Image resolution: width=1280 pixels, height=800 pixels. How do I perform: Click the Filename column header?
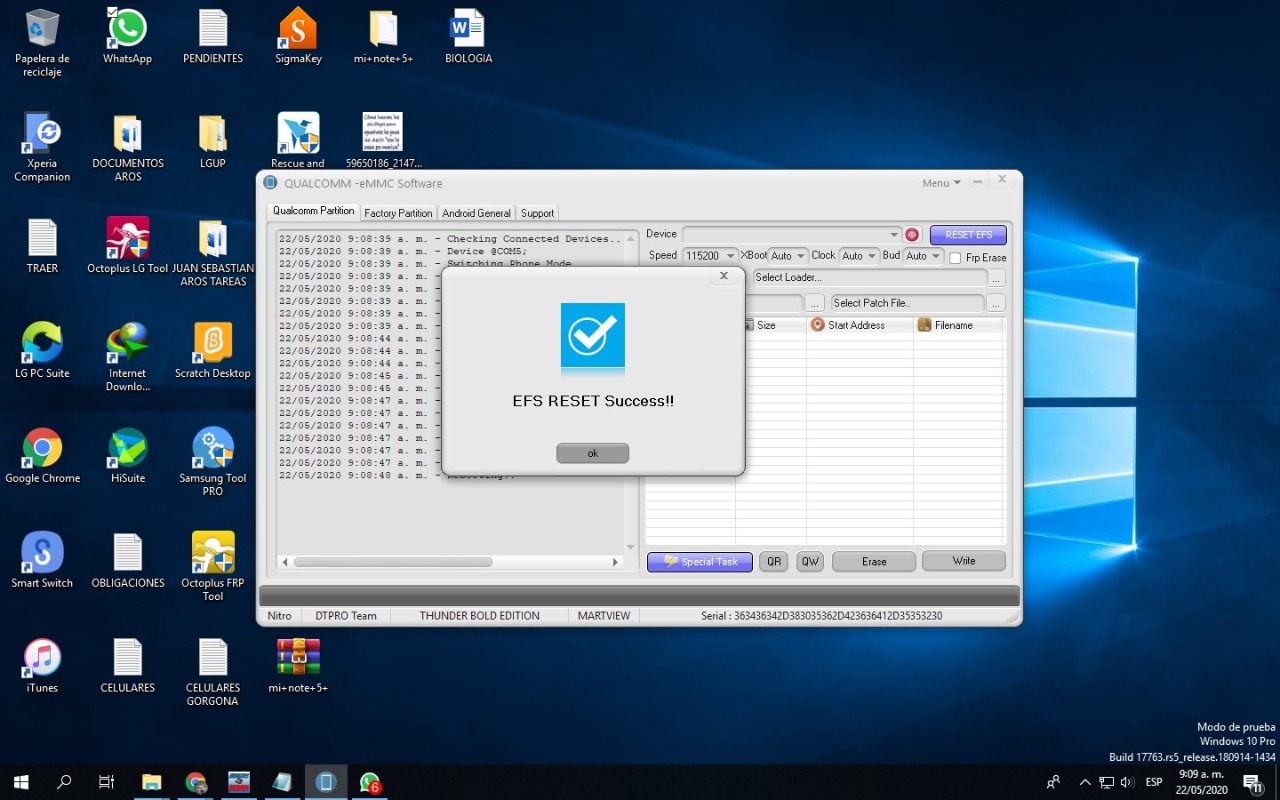(x=958, y=325)
